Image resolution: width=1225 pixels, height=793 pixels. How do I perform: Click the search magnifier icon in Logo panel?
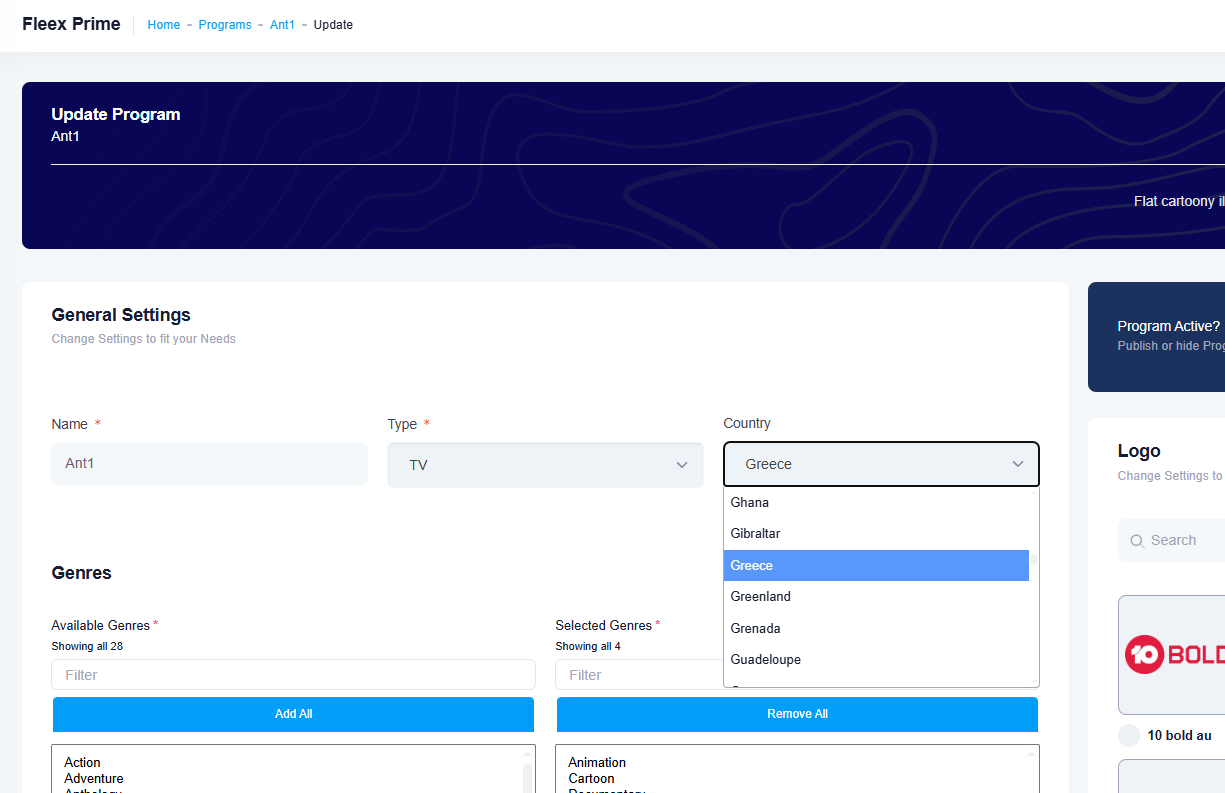click(x=1137, y=541)
